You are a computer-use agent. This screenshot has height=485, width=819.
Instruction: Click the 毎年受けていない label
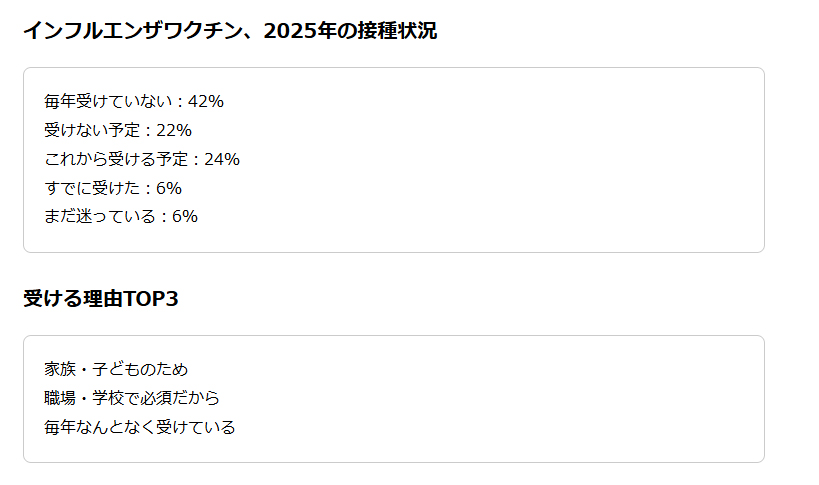(x=108, y=101)
